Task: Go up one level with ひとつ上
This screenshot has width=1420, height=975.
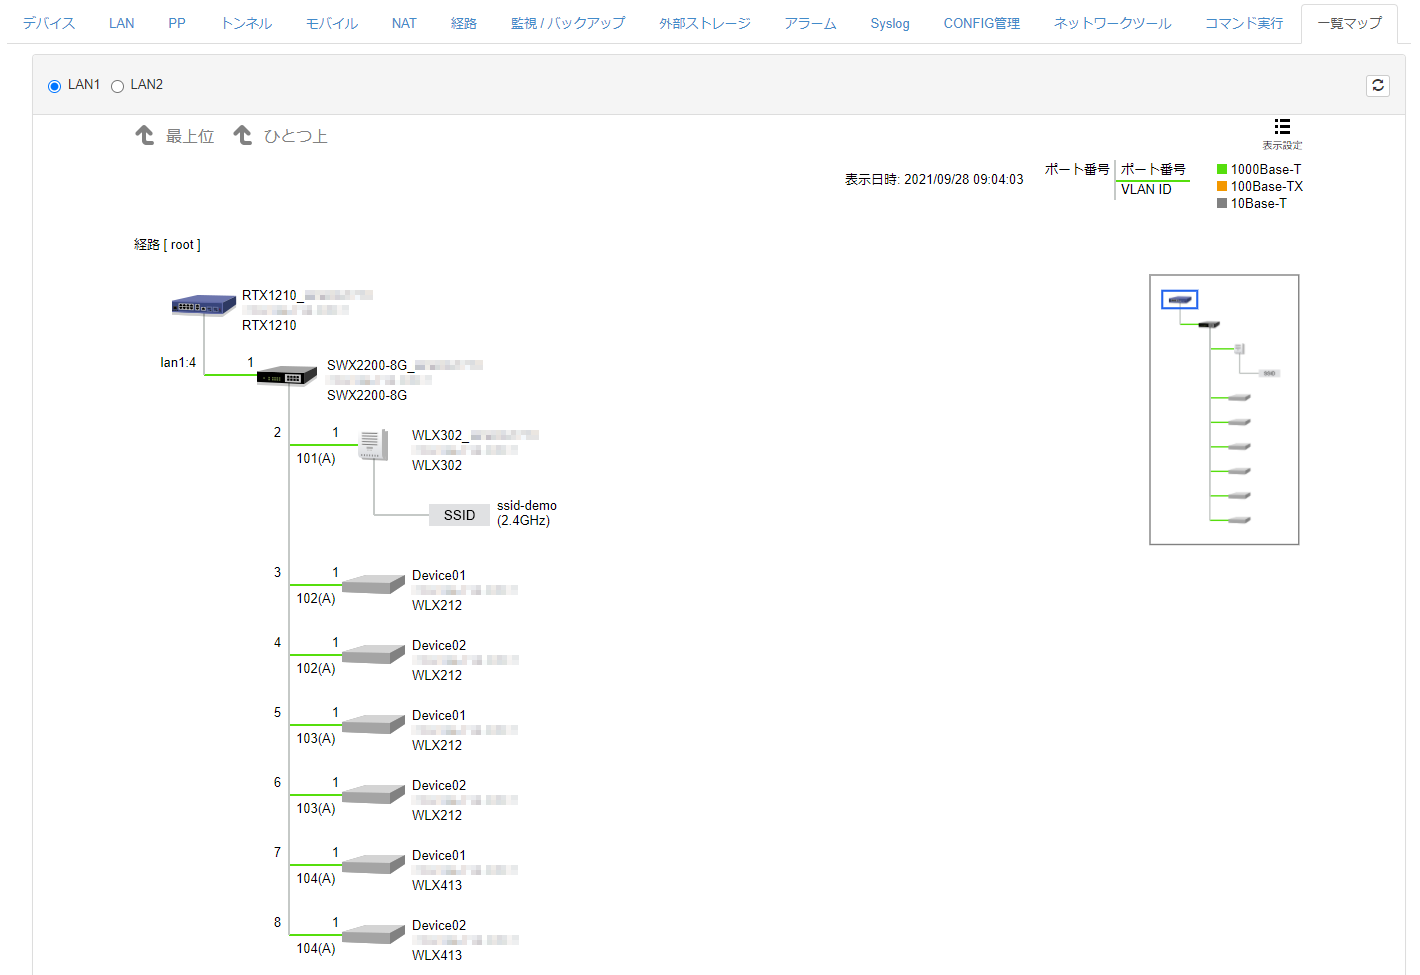Action: pyautogui.click(x=281, y=136)
